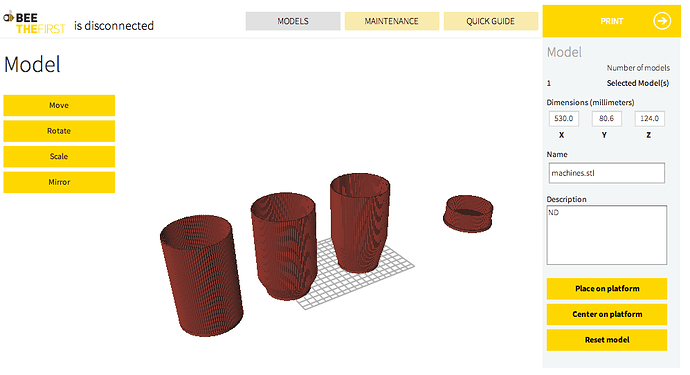Click the 'Number of models' label
The height and width of the screenshot is (375, 690).
point(638,68)
